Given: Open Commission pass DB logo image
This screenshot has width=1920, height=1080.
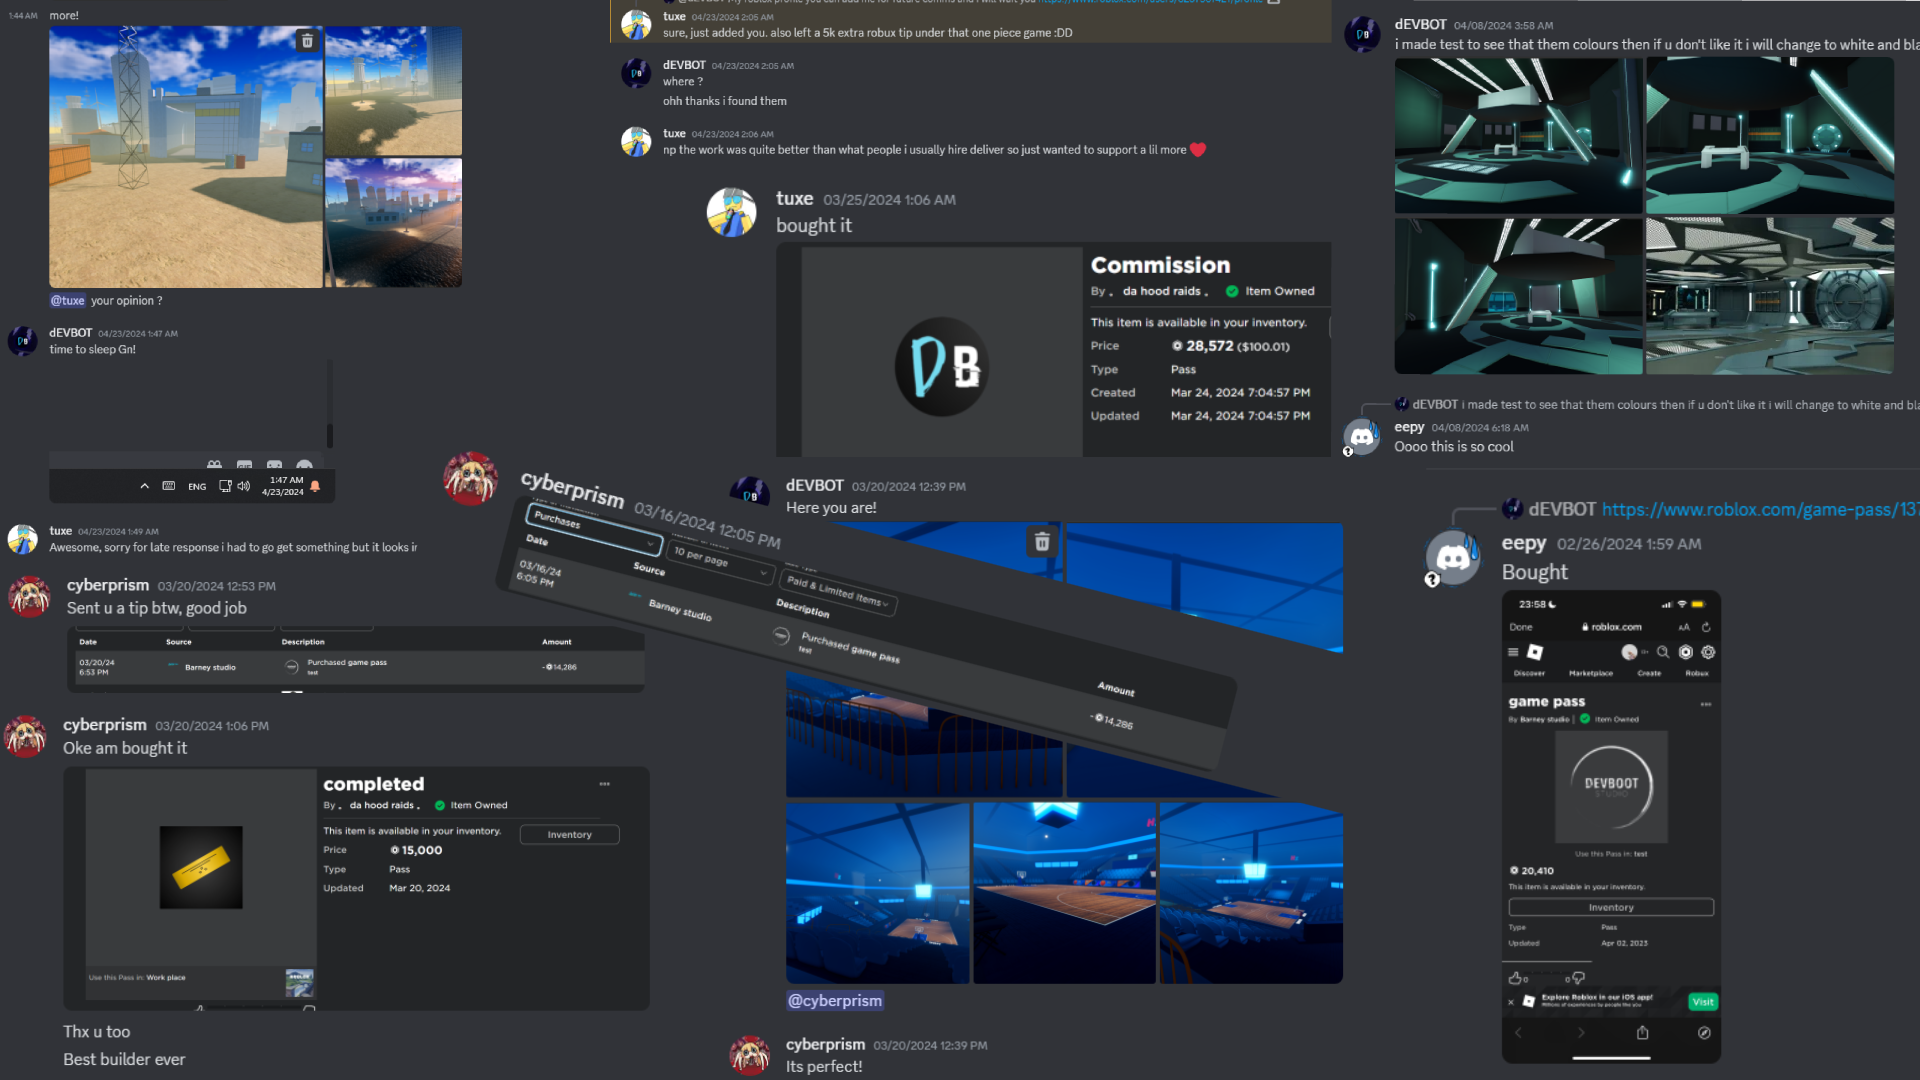Looking at the screenshot, I should pyautogui.click(x=942, y=366).
